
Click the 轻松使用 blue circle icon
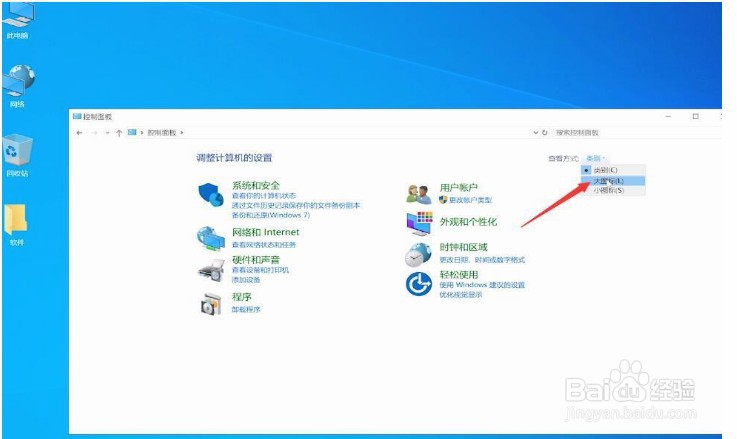(x=418, y=284)
